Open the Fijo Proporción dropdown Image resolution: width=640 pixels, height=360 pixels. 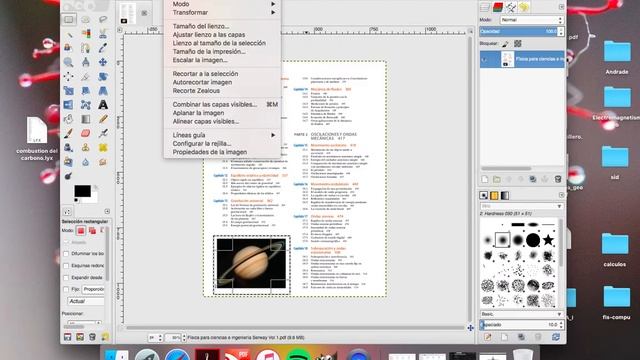click(x=93, y=289)
